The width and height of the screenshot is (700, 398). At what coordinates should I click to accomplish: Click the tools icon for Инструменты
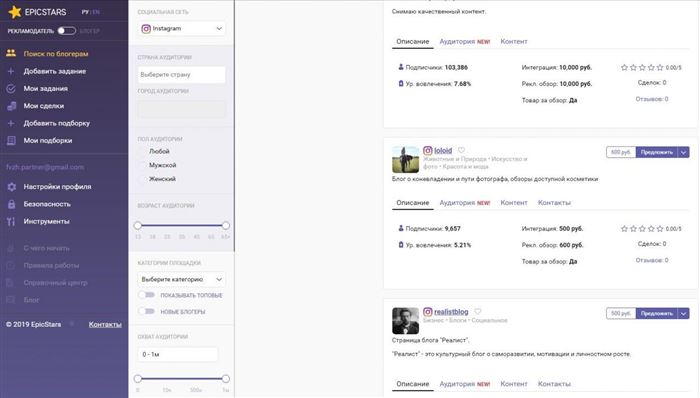coord(11,221)
